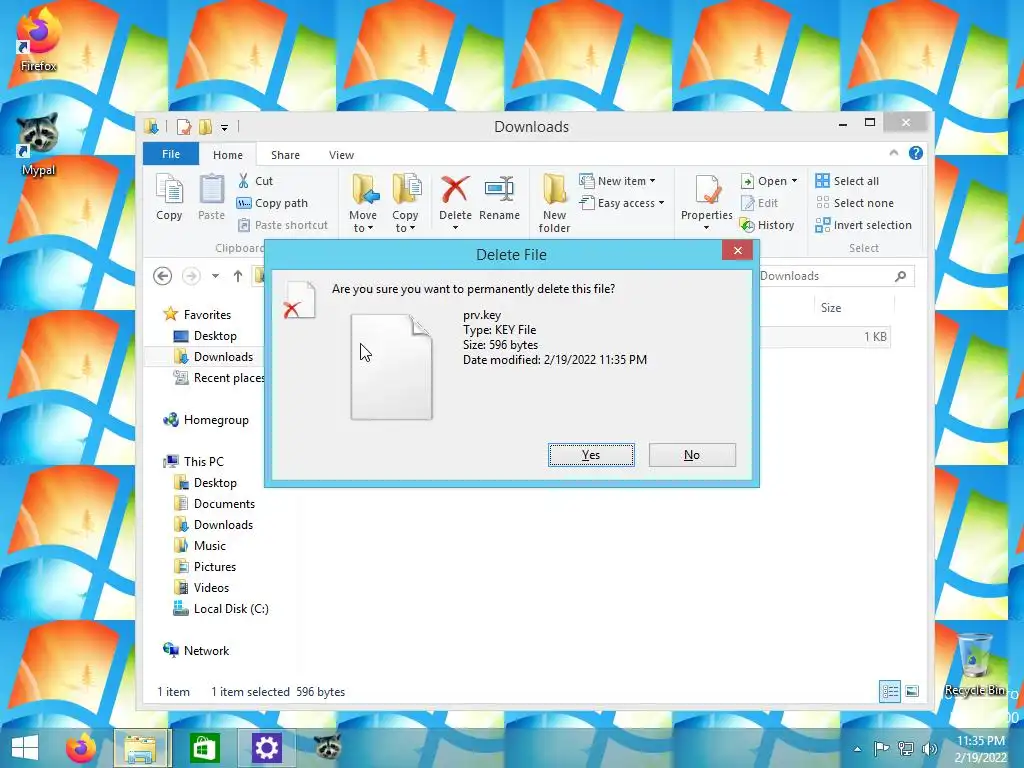Cancel deletion with the No button
This screenshot has width=1024, height=768.
click(692, 455)
